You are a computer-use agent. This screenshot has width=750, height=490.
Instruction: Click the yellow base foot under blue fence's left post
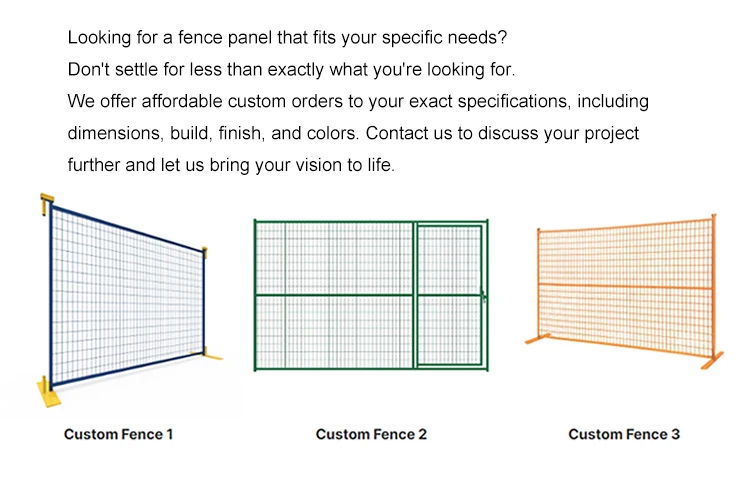[46, 392]
